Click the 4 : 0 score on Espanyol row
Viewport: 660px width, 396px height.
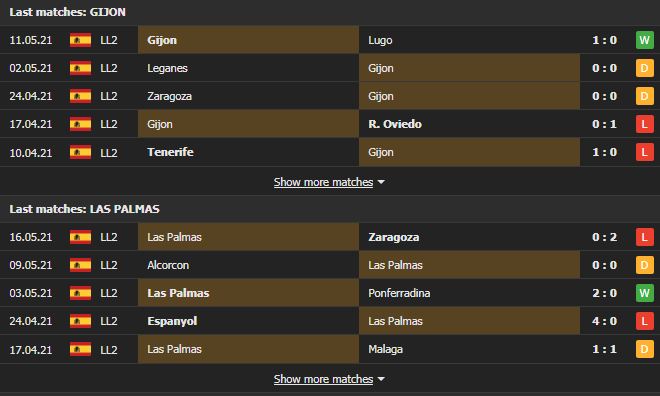point(604,321)
